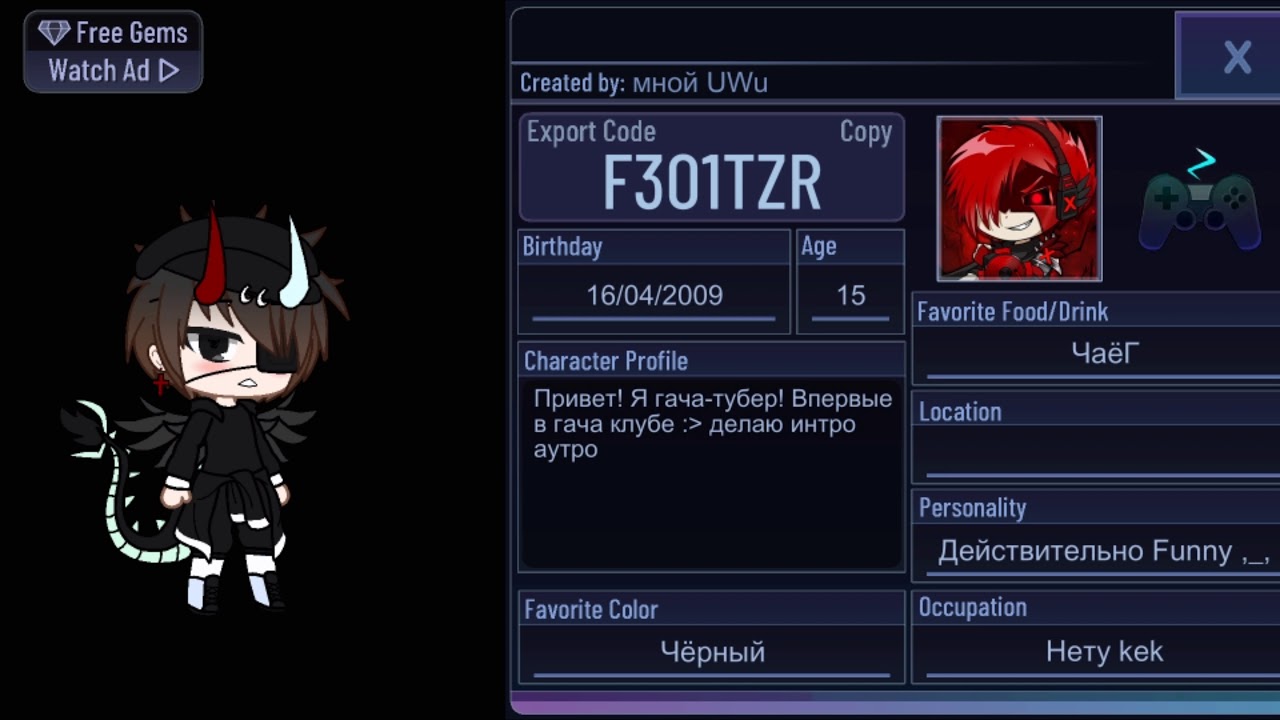Viewport: 1280px width, 720px height.
Task: Click the Free Gems Watch Ad button
Action: 113,52
